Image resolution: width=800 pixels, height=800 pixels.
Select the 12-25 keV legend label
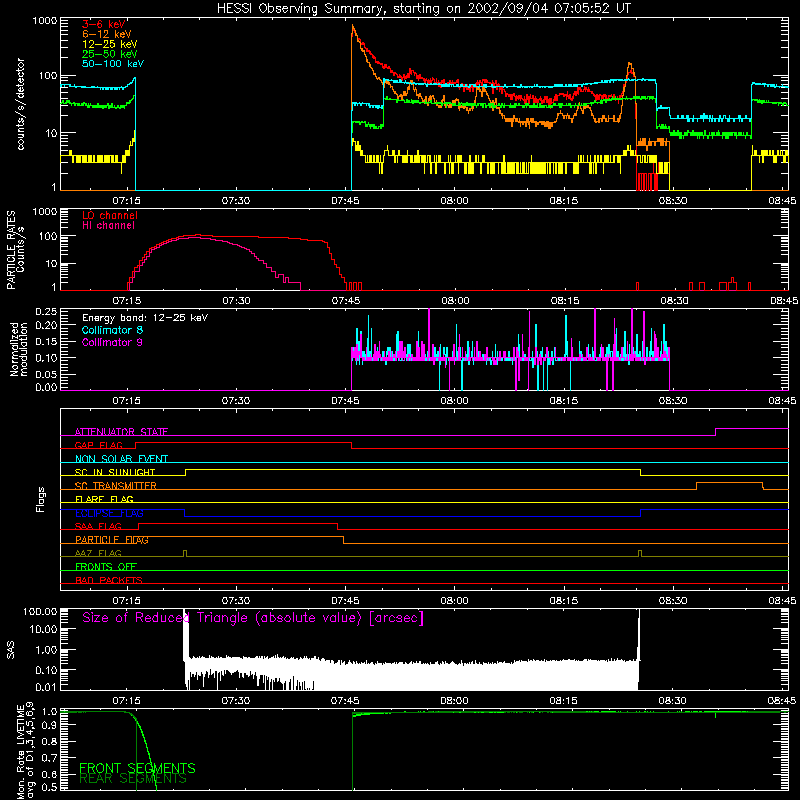[x=110, y=44]
